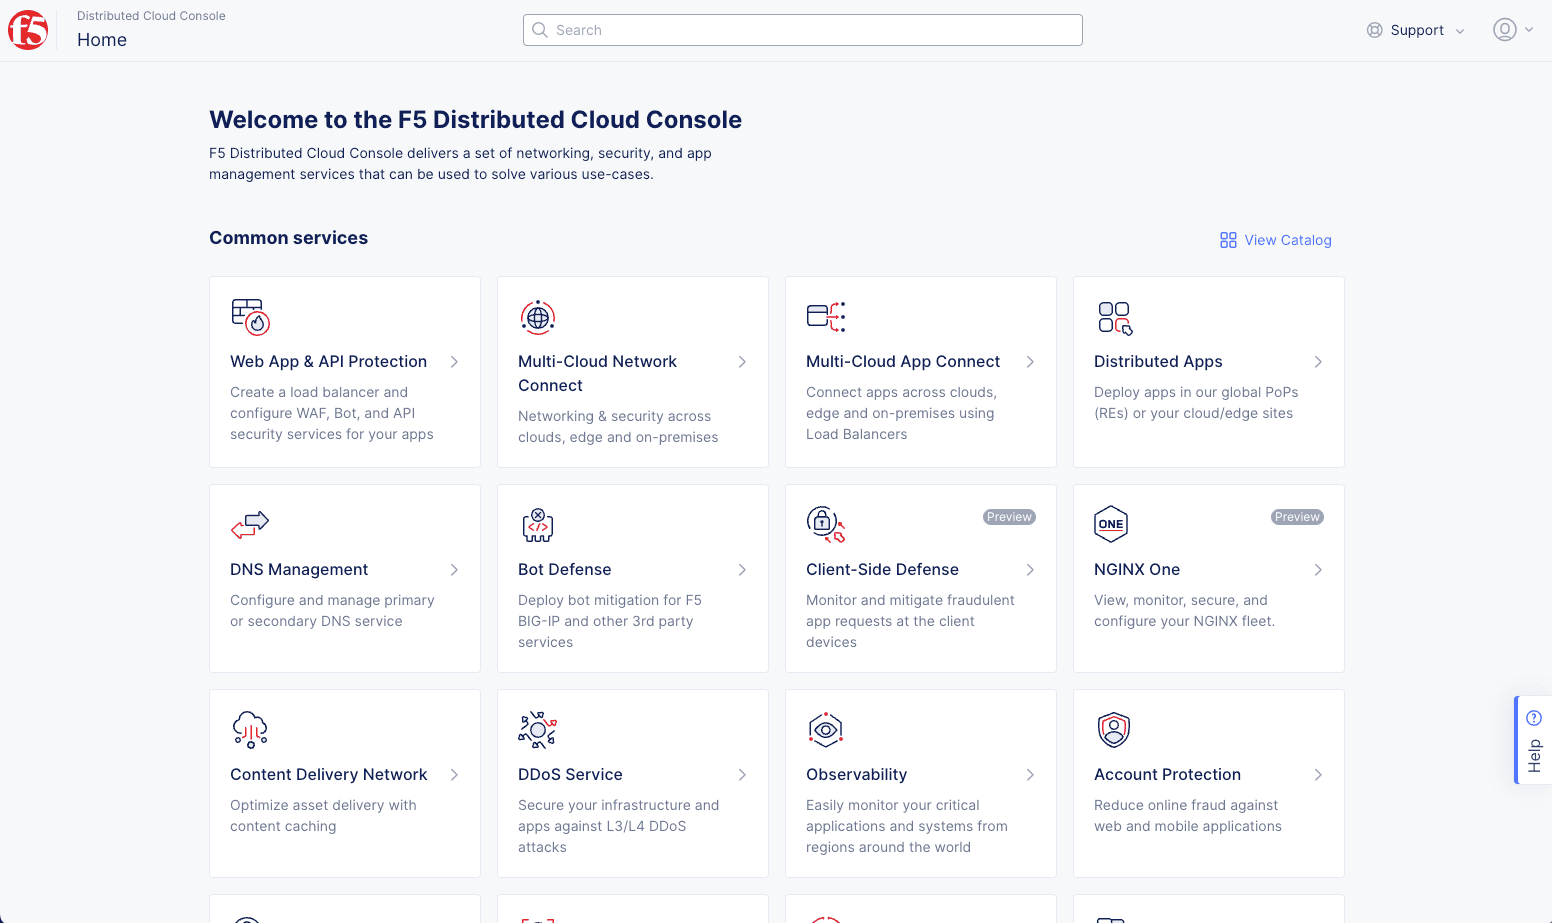Click the Account Protection shield icon
The image size is (1552, 923).
click(x=1114, y=730)
